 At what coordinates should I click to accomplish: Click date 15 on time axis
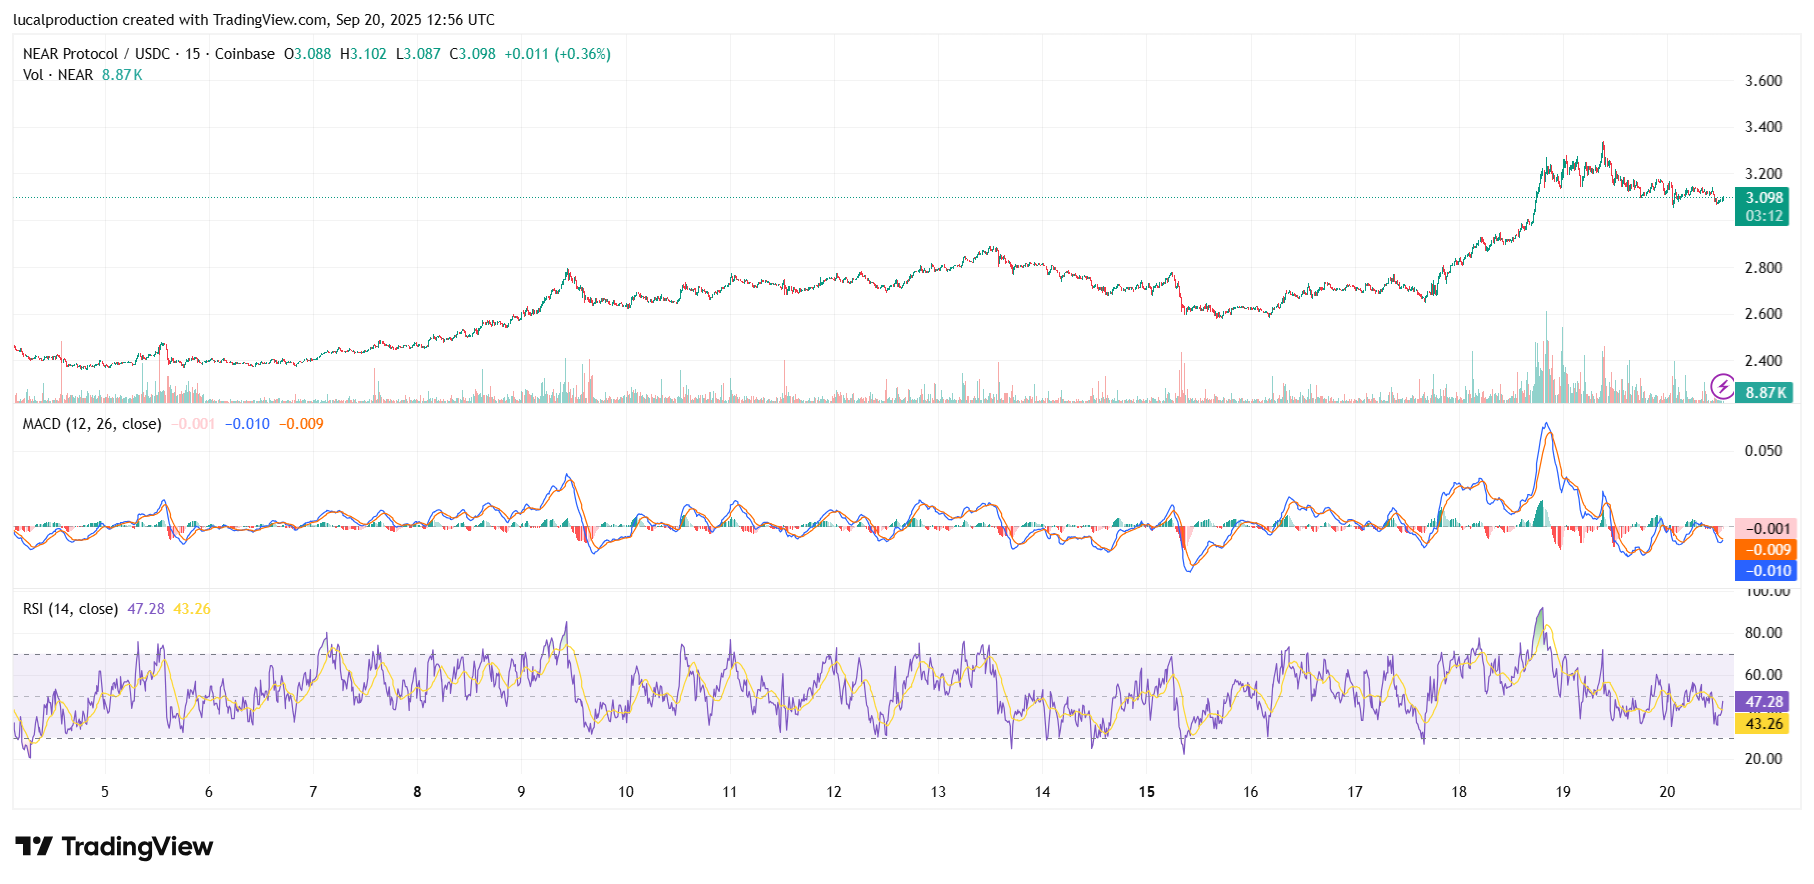[x=1147, y=792]
